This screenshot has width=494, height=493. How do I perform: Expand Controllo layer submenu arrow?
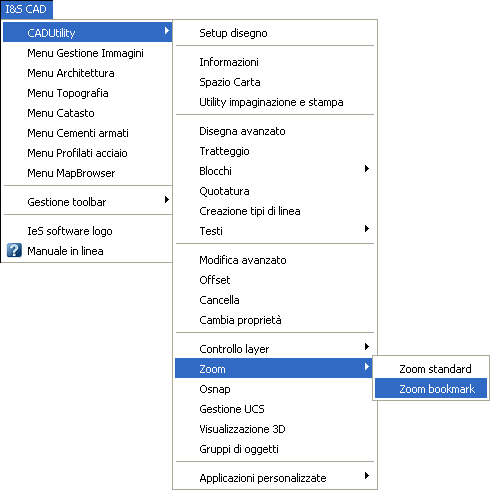pyautogui.click(x=367, y=346)
